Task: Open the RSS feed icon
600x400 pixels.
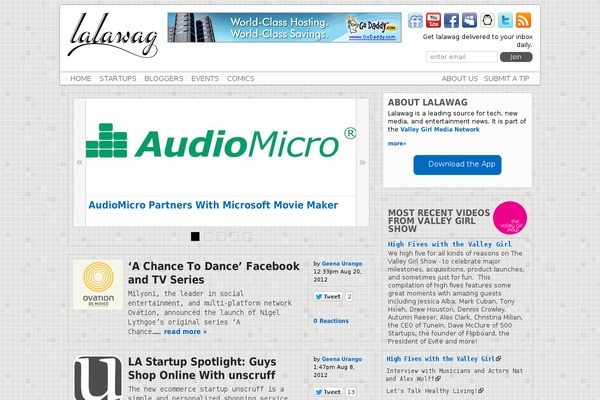Action: click(523, 20)
